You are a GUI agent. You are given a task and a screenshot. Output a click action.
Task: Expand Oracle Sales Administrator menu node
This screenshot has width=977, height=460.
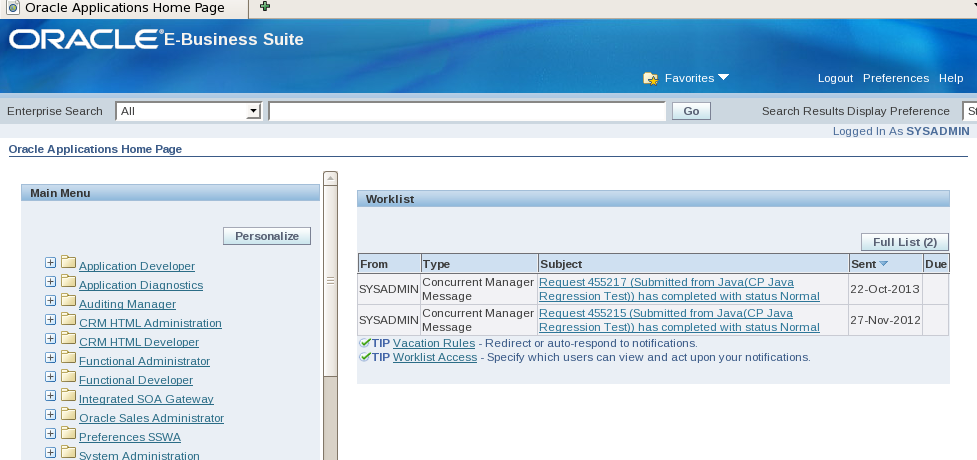tap(50, 414)
